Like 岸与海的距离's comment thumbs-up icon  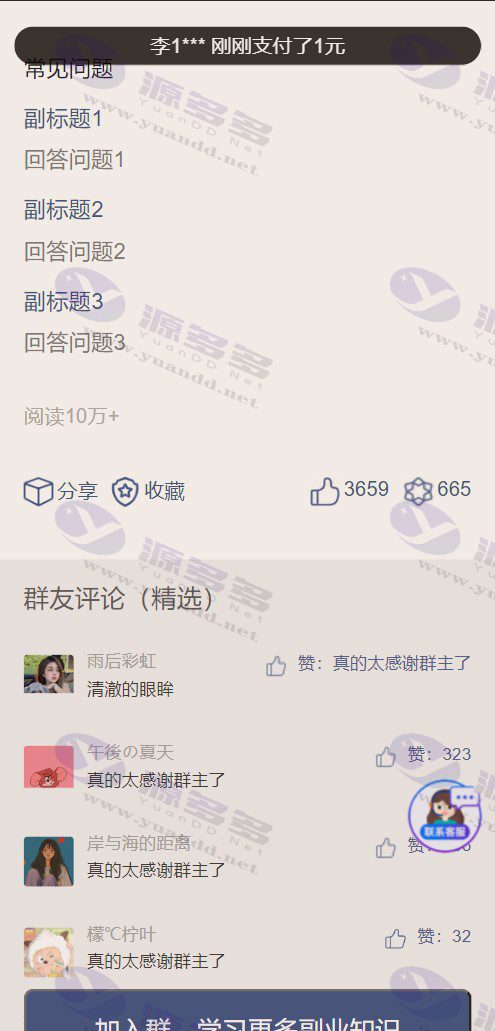point(386,848)
